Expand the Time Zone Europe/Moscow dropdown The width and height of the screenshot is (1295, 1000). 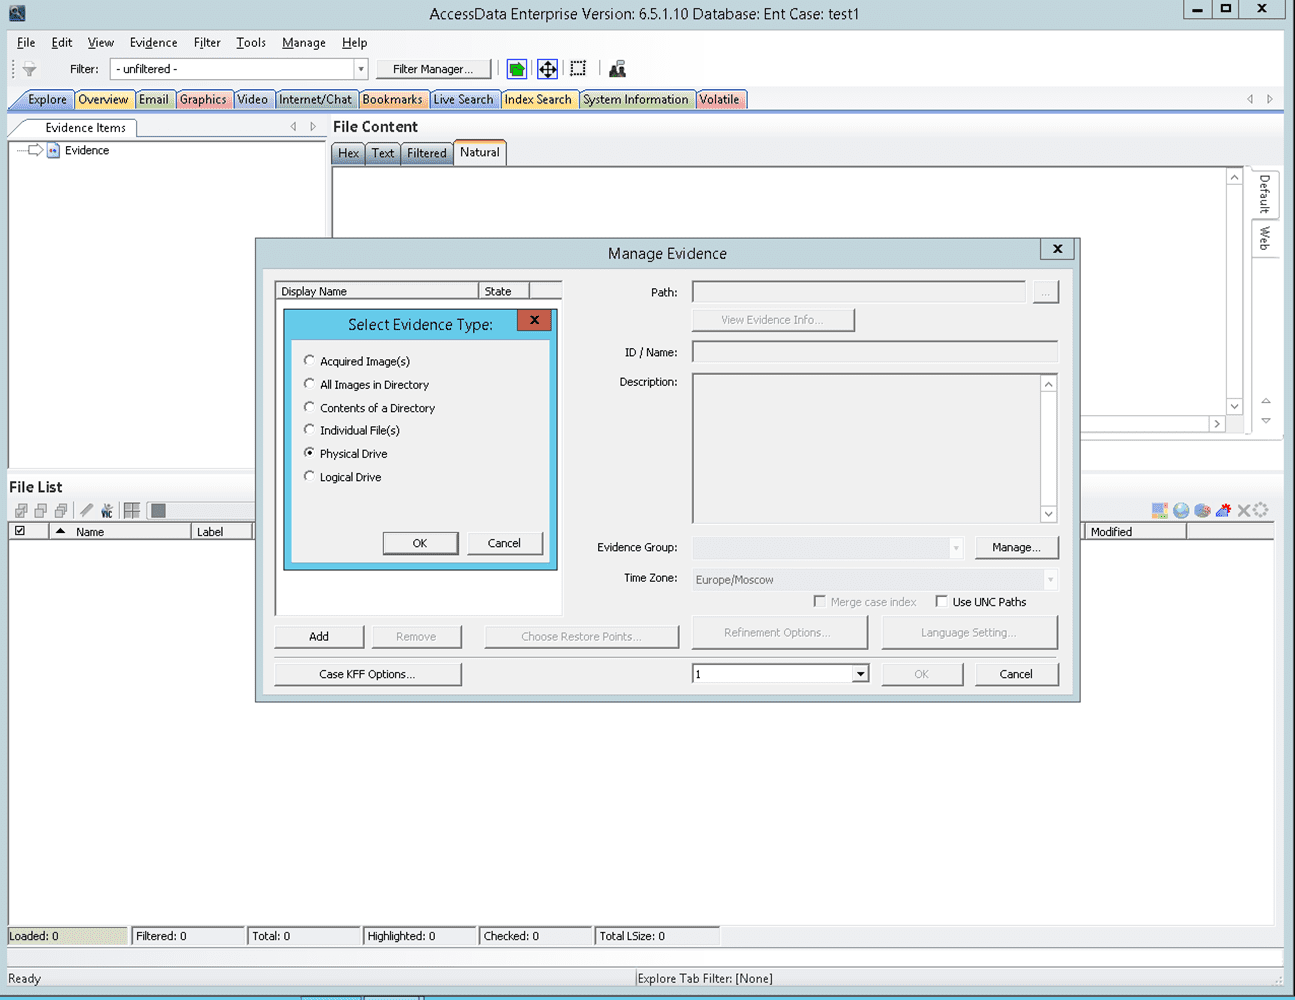[1050, 580]
